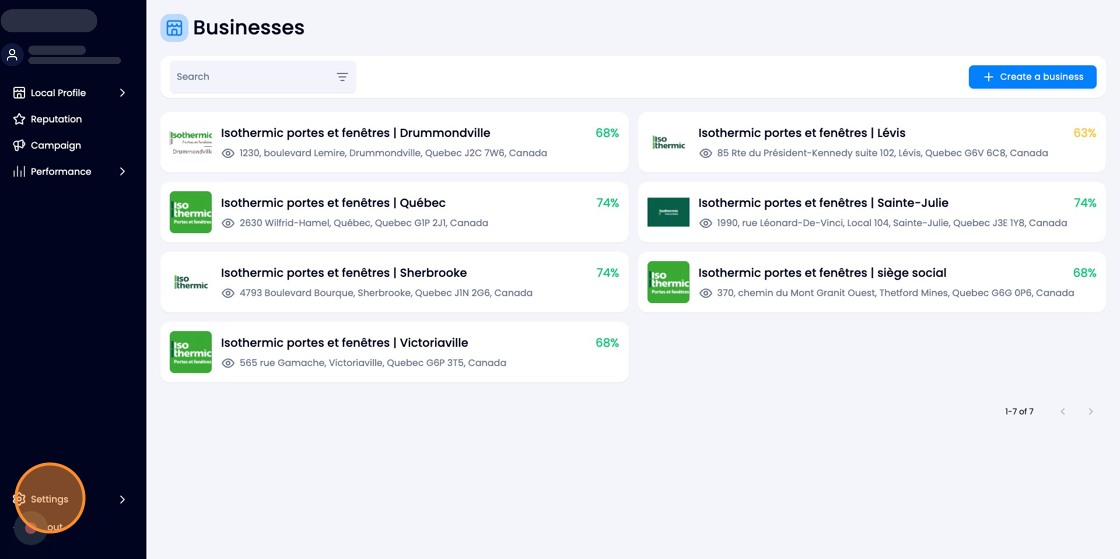1120x559 pixels.
Task: Expand the Settings submenu chevron
Action: (x=122, y=499)
